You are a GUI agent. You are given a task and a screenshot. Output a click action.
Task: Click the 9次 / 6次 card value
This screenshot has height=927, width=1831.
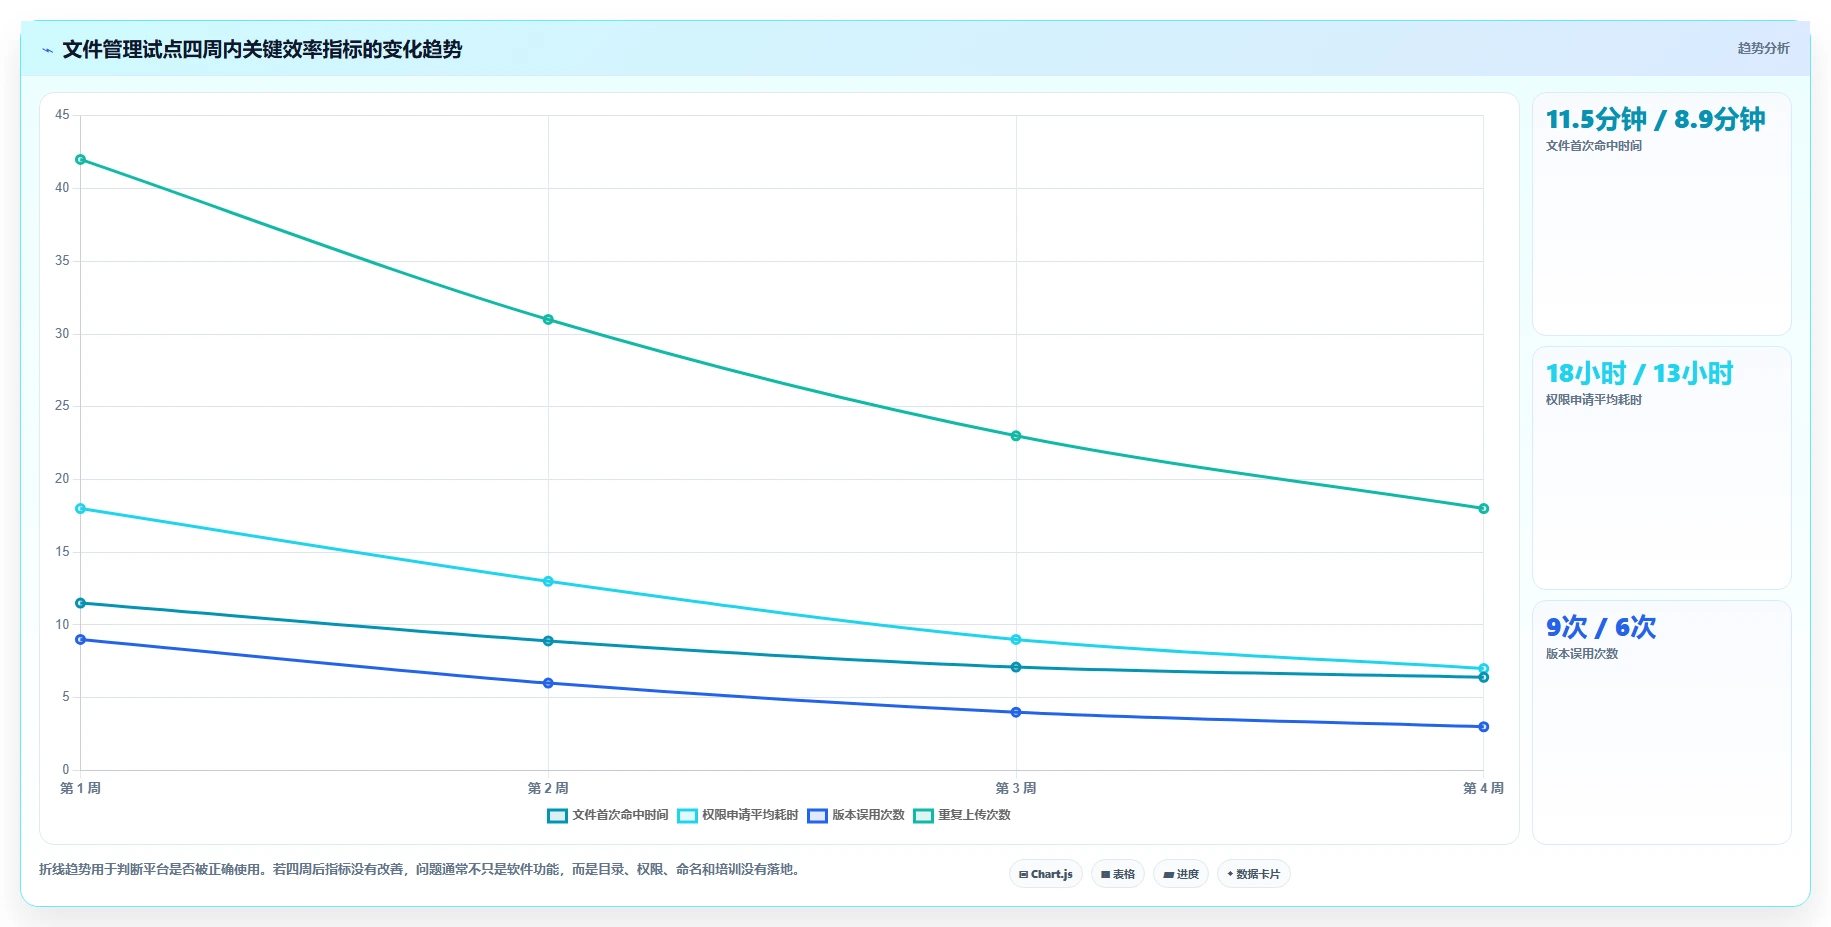1601,627
